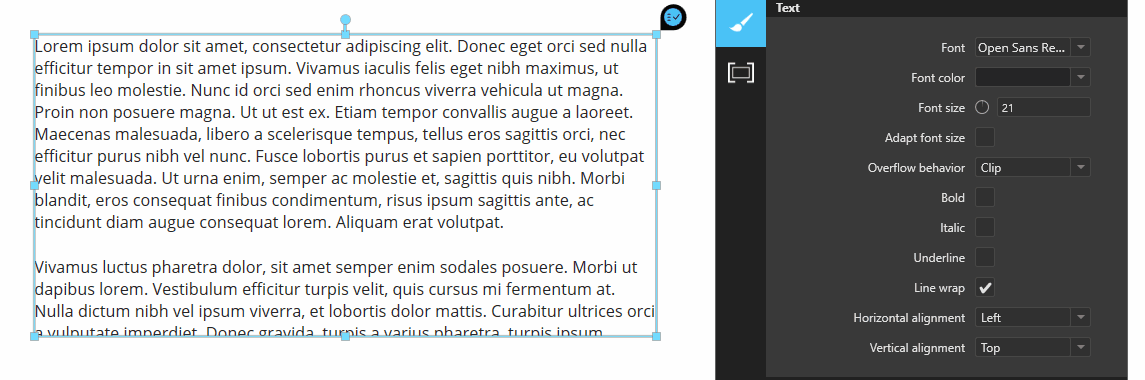This screenshot has width=1145, height=380.
Task: Select the top-left resize handle
Action: [x=34, y=34]
